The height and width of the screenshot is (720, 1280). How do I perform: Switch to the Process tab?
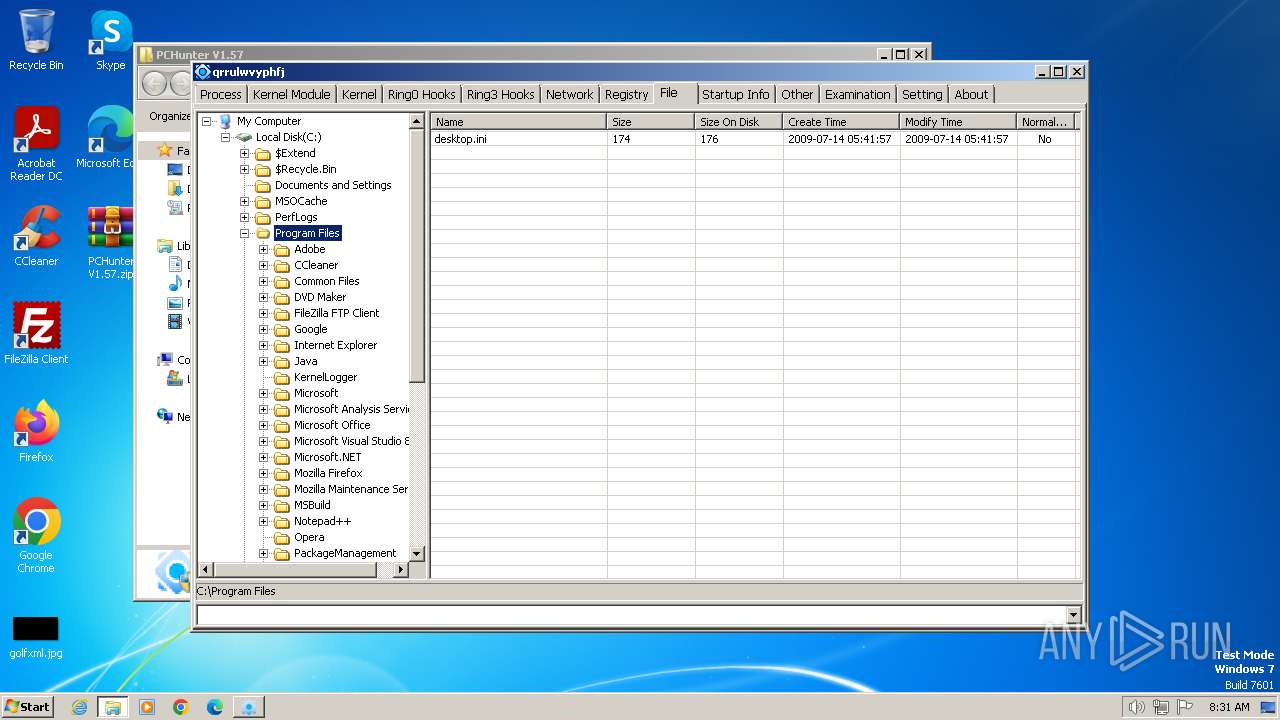tap(221, 94)
